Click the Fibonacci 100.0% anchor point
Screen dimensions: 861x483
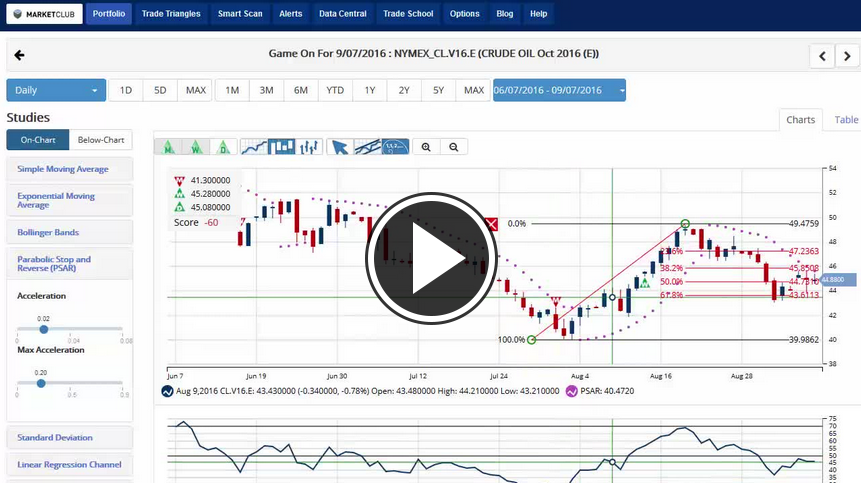point(532,340)
